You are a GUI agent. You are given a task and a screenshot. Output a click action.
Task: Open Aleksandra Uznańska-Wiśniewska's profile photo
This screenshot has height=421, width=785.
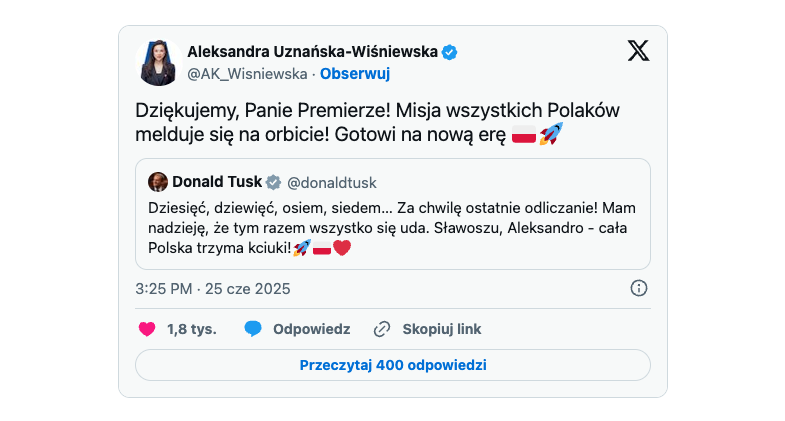[x=158, y=63]
